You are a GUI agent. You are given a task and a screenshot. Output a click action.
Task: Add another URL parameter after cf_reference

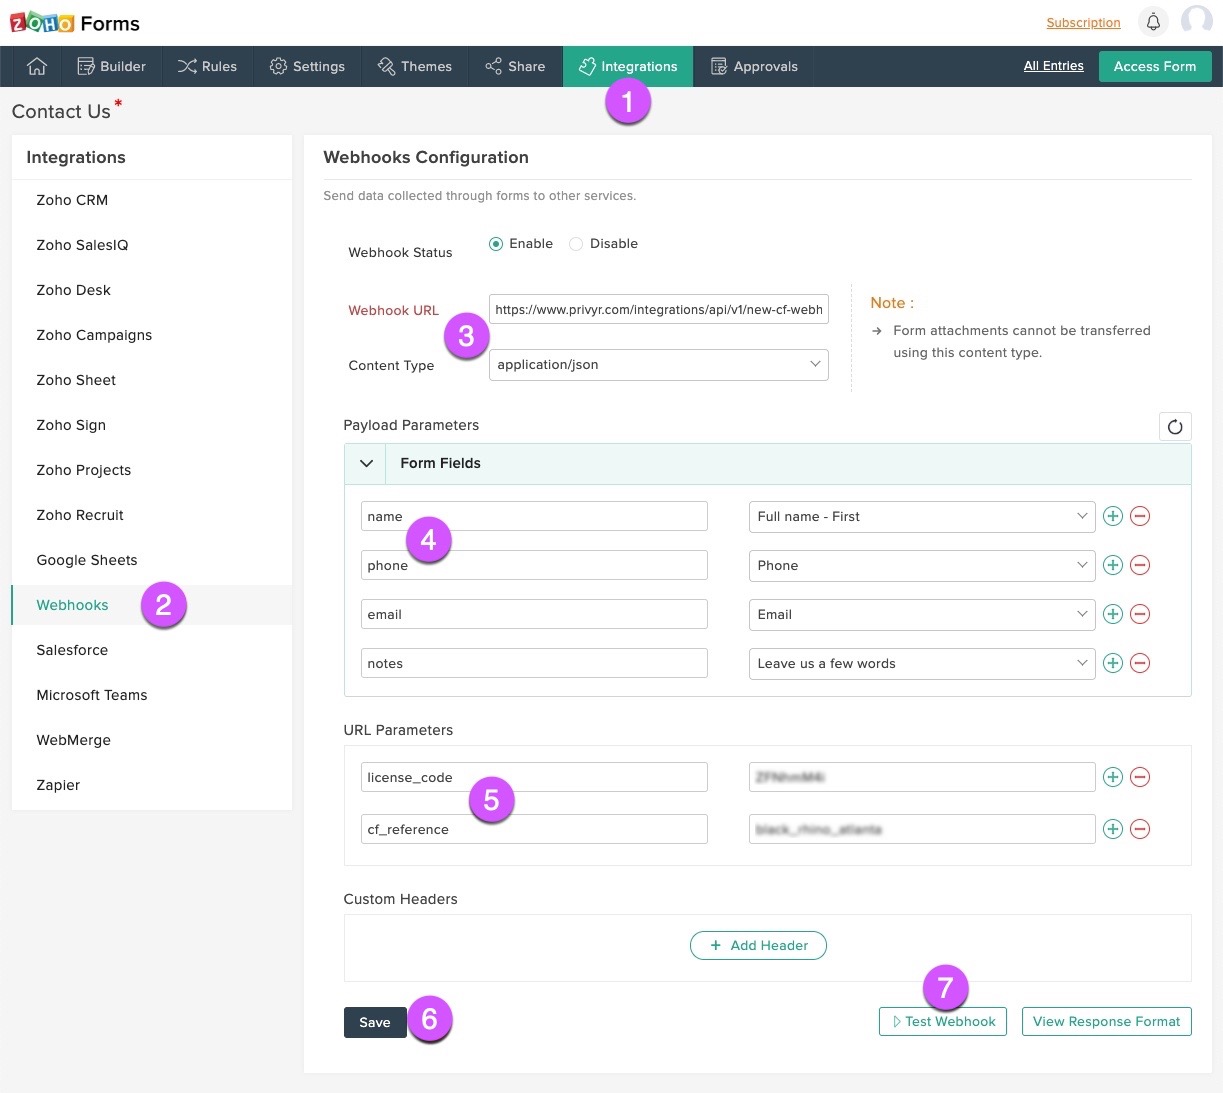coord(1112,829)
